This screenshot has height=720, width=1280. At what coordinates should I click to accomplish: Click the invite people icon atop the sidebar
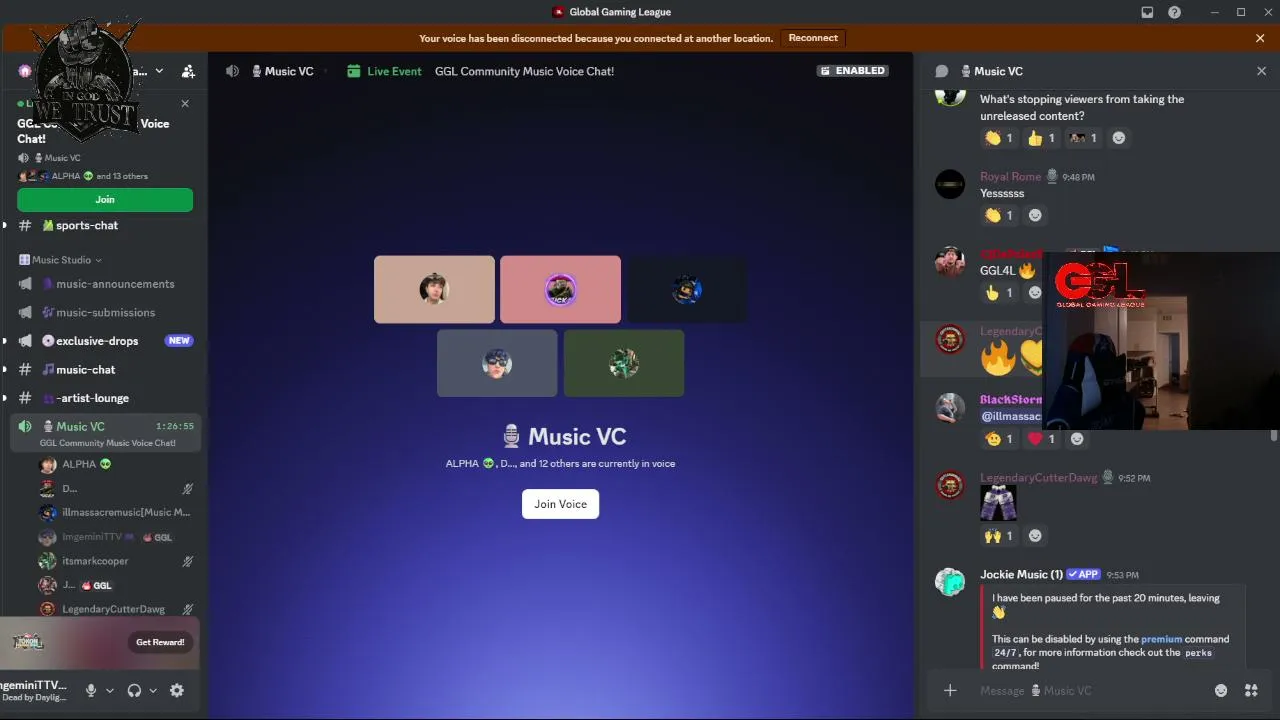pos(188,71)
